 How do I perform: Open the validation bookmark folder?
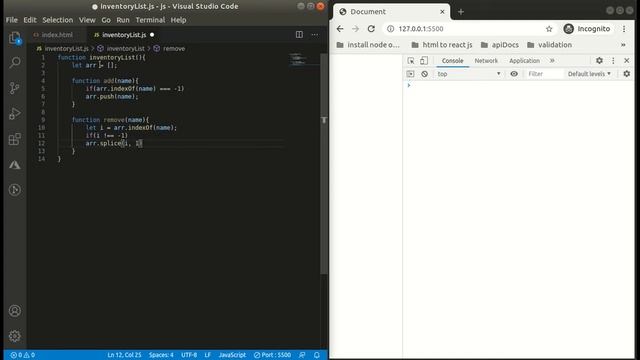pyautogui.click(x=549, y=45)
